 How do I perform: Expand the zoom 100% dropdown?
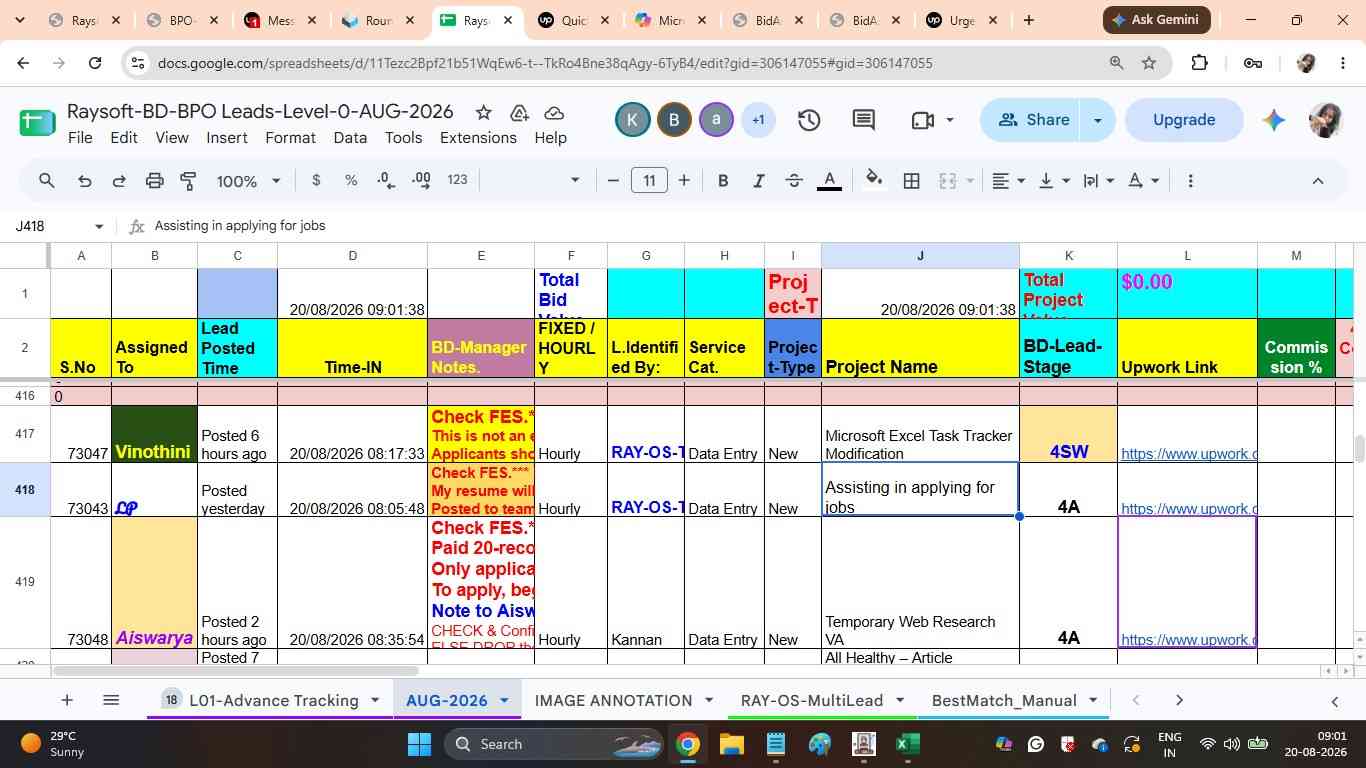[249, 181]
